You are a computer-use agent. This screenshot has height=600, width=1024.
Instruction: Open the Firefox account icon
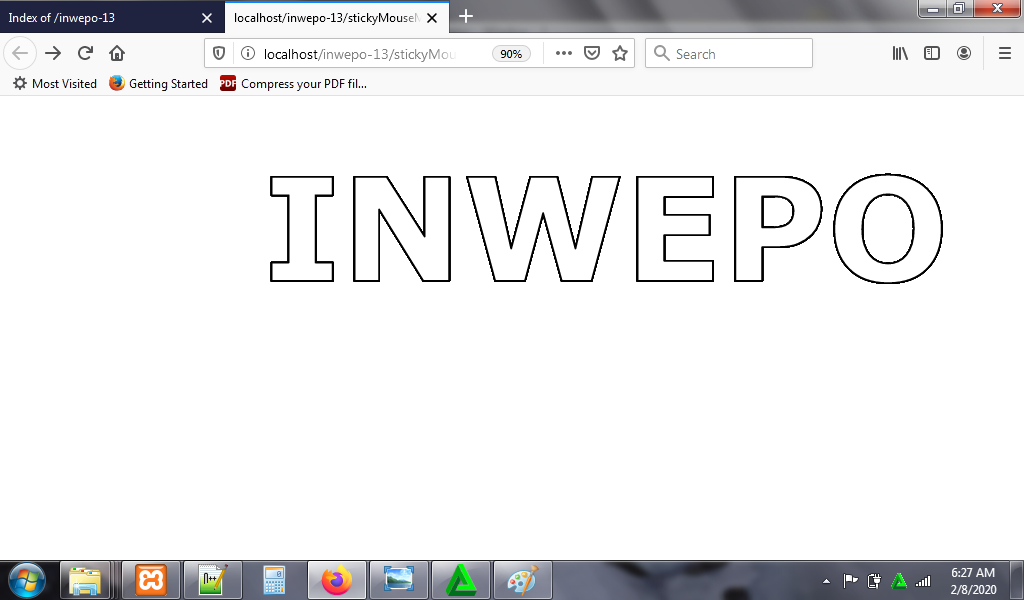coord(964,54)
